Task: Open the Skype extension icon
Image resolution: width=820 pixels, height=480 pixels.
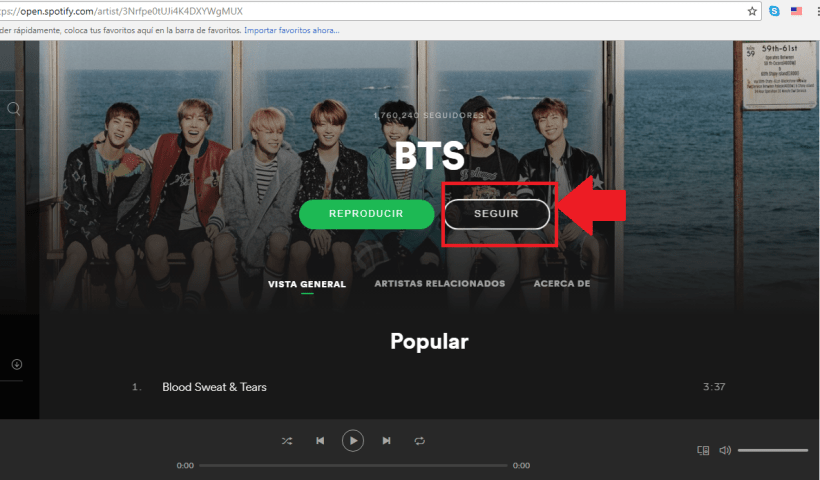Action: click(x=774, y=11)
